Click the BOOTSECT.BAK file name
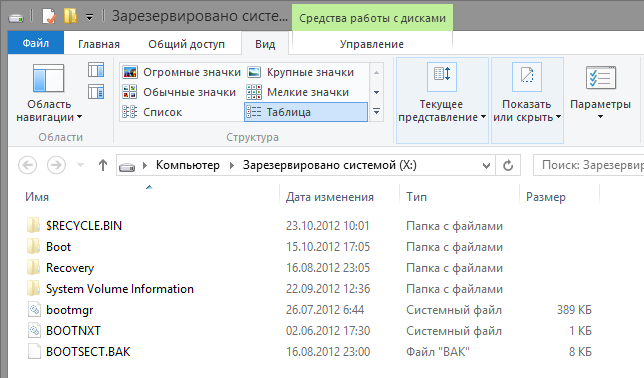The width and height of the screenshot is (644, 378). pyautogui.click(x=88, y=352)
